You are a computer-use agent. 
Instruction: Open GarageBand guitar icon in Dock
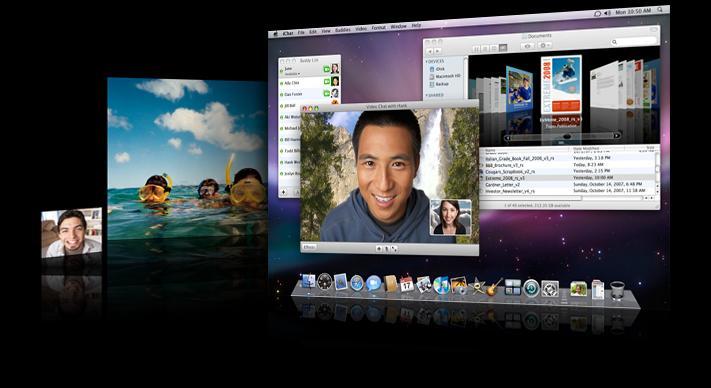(494, 287)
